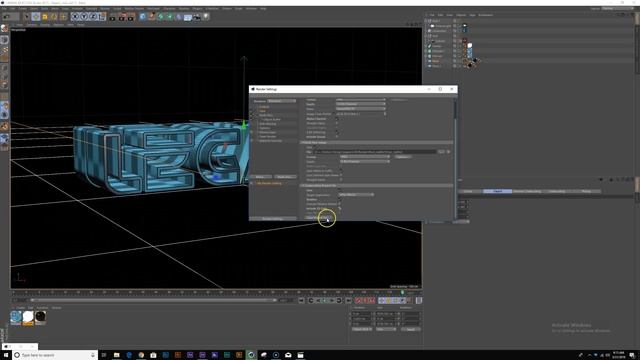Toggle 8 Bit Dithering checkbox
The image size is (640, 360).
(337, 132)
